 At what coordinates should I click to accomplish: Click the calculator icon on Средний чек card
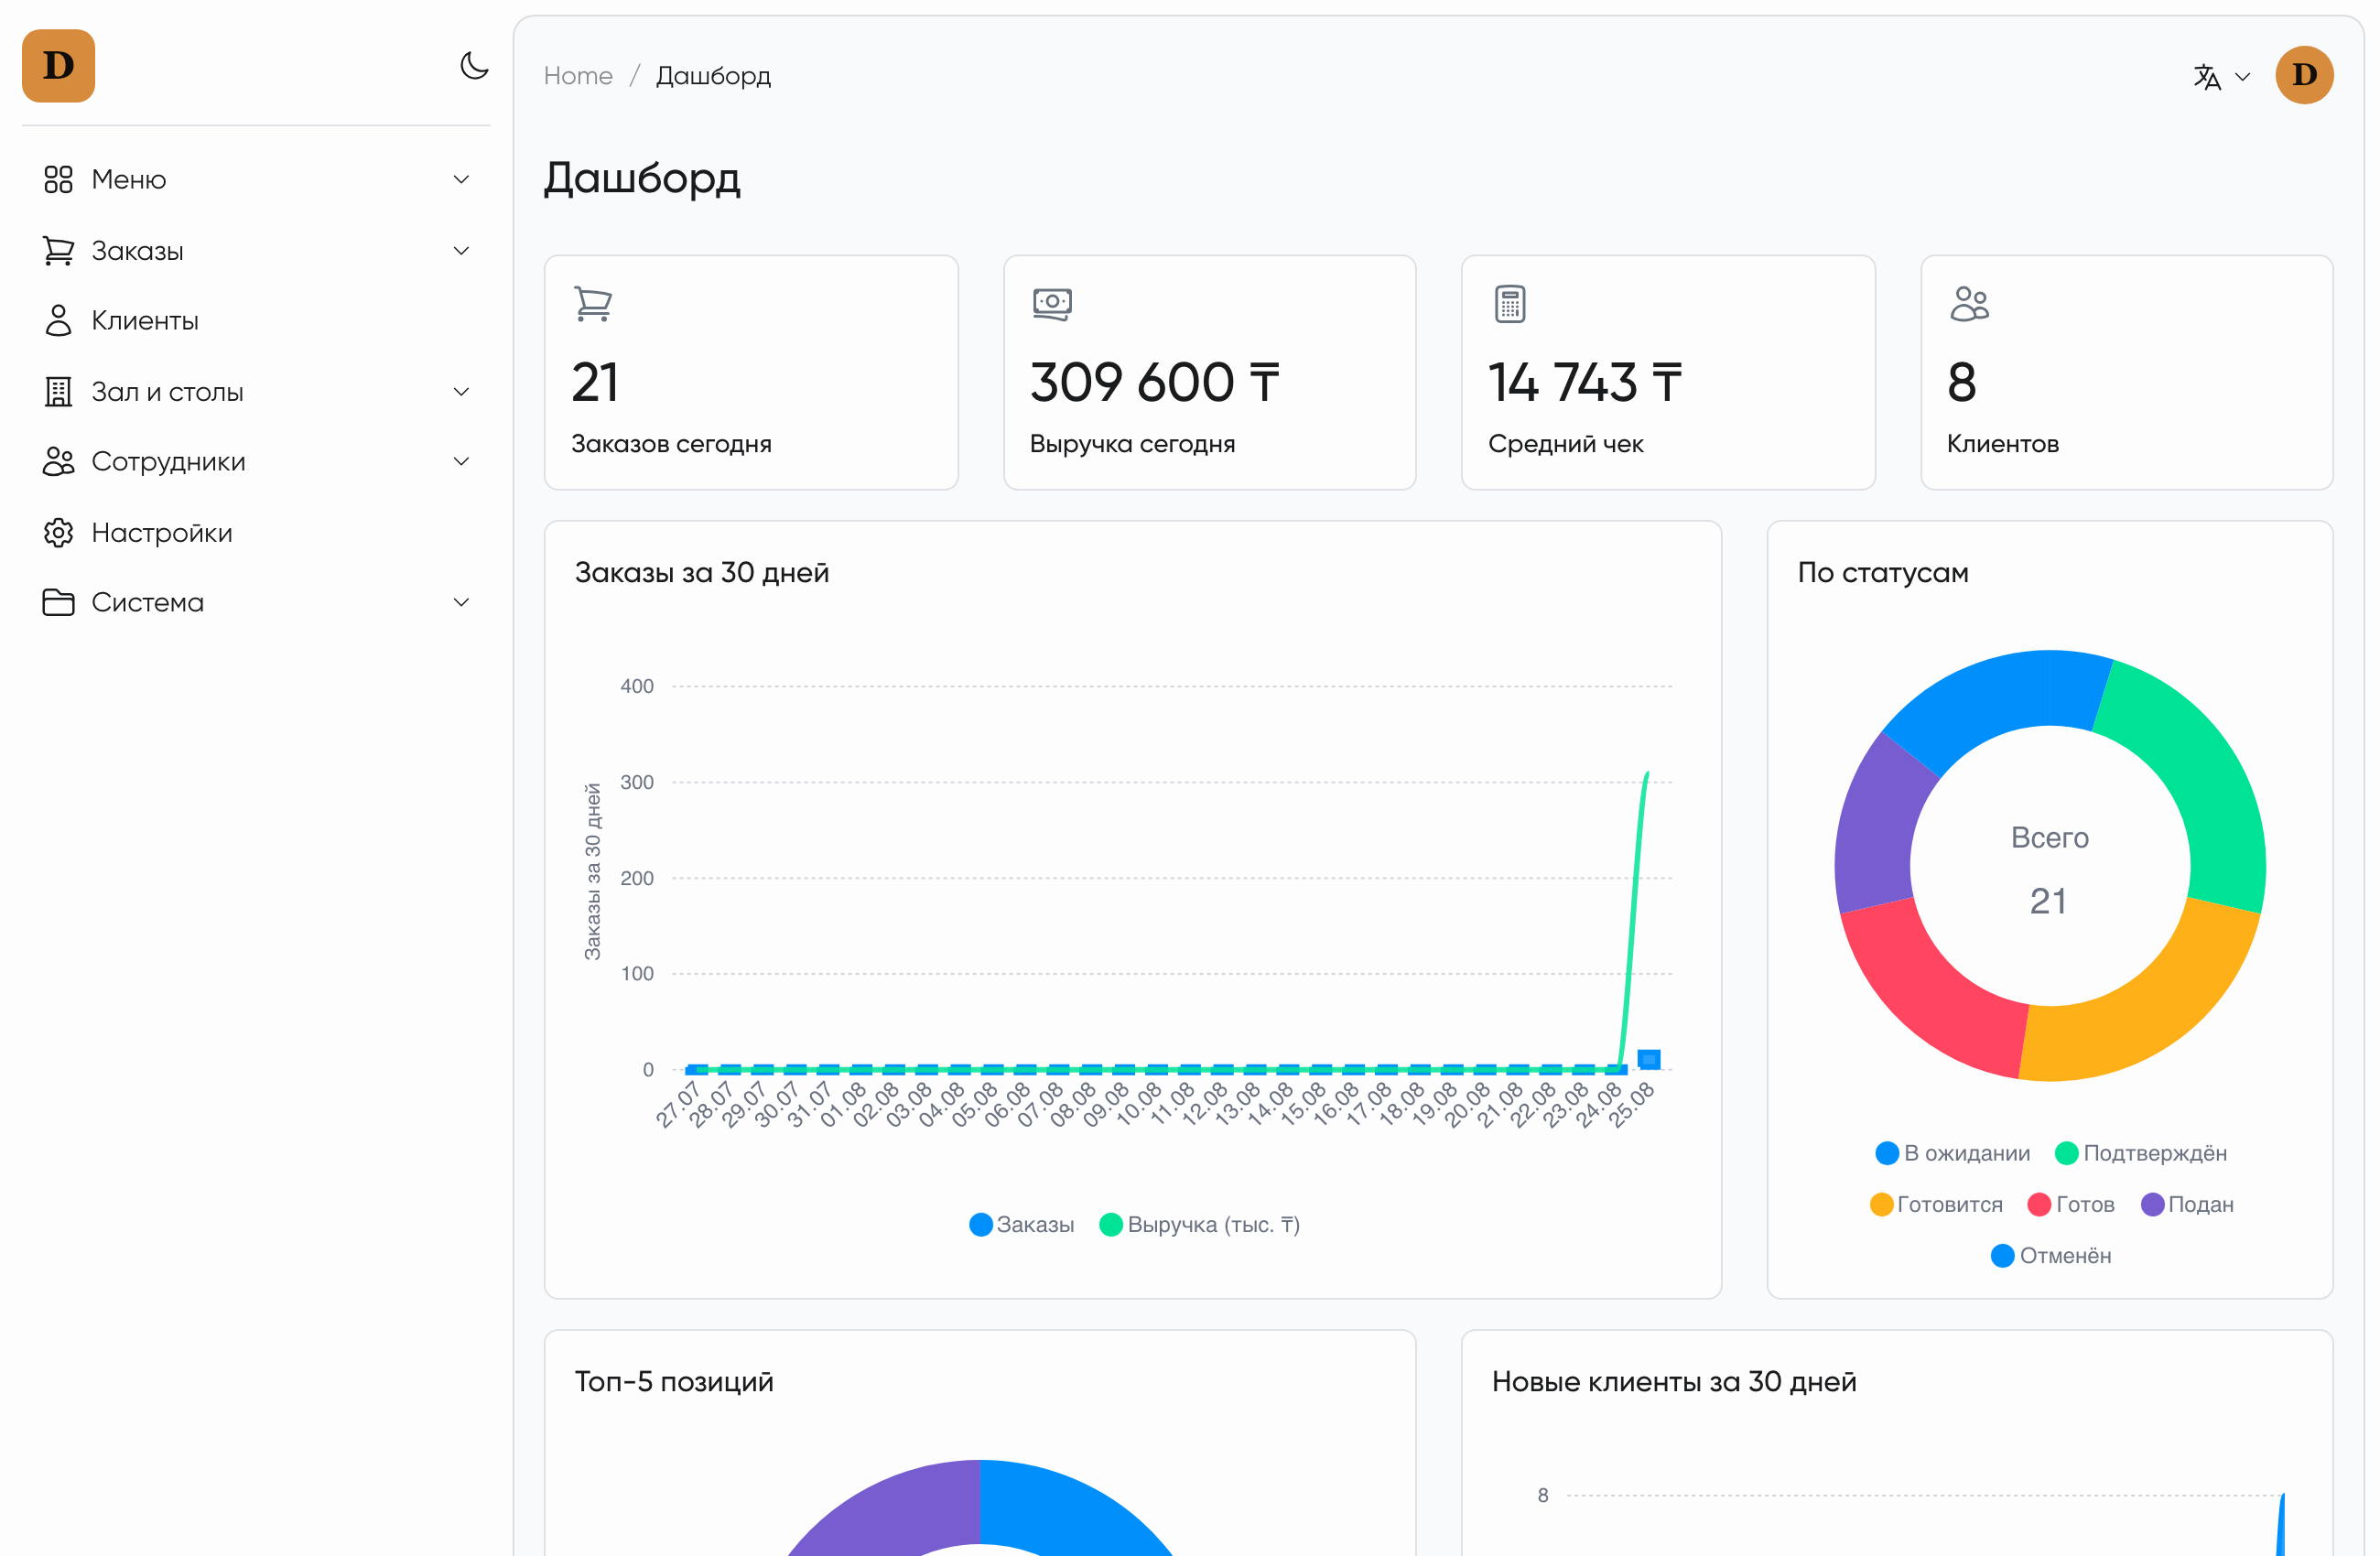click(x=1510, y=304)
